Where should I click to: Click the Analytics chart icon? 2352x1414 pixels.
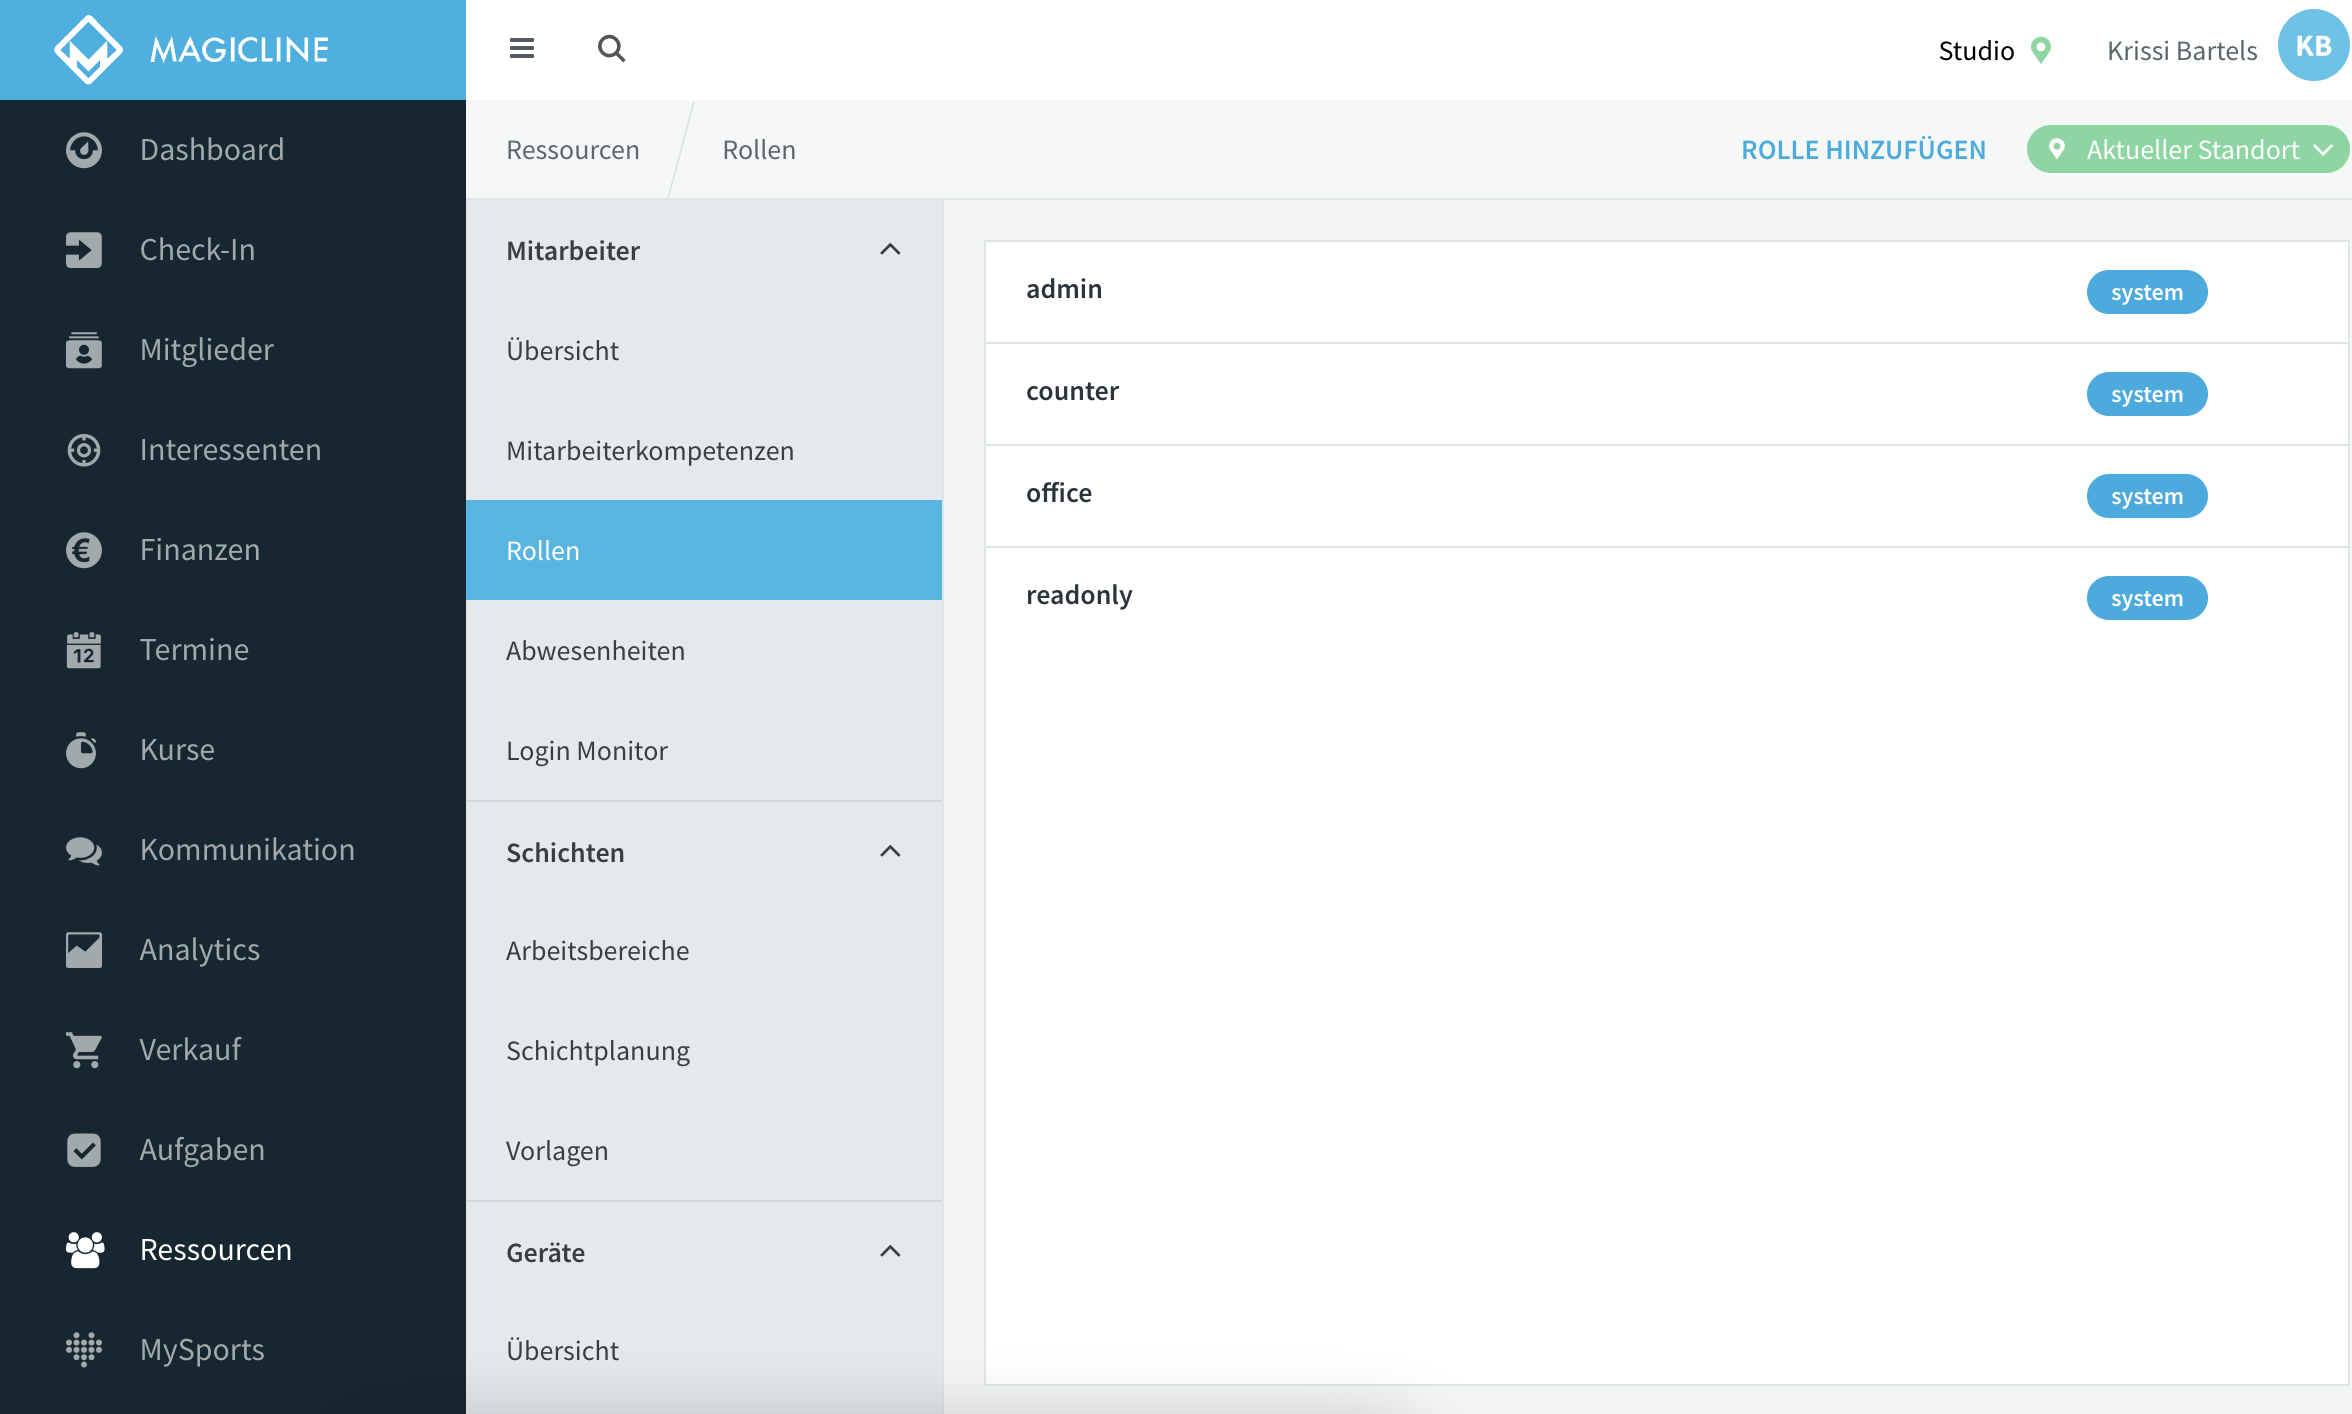tap(84, 950)
